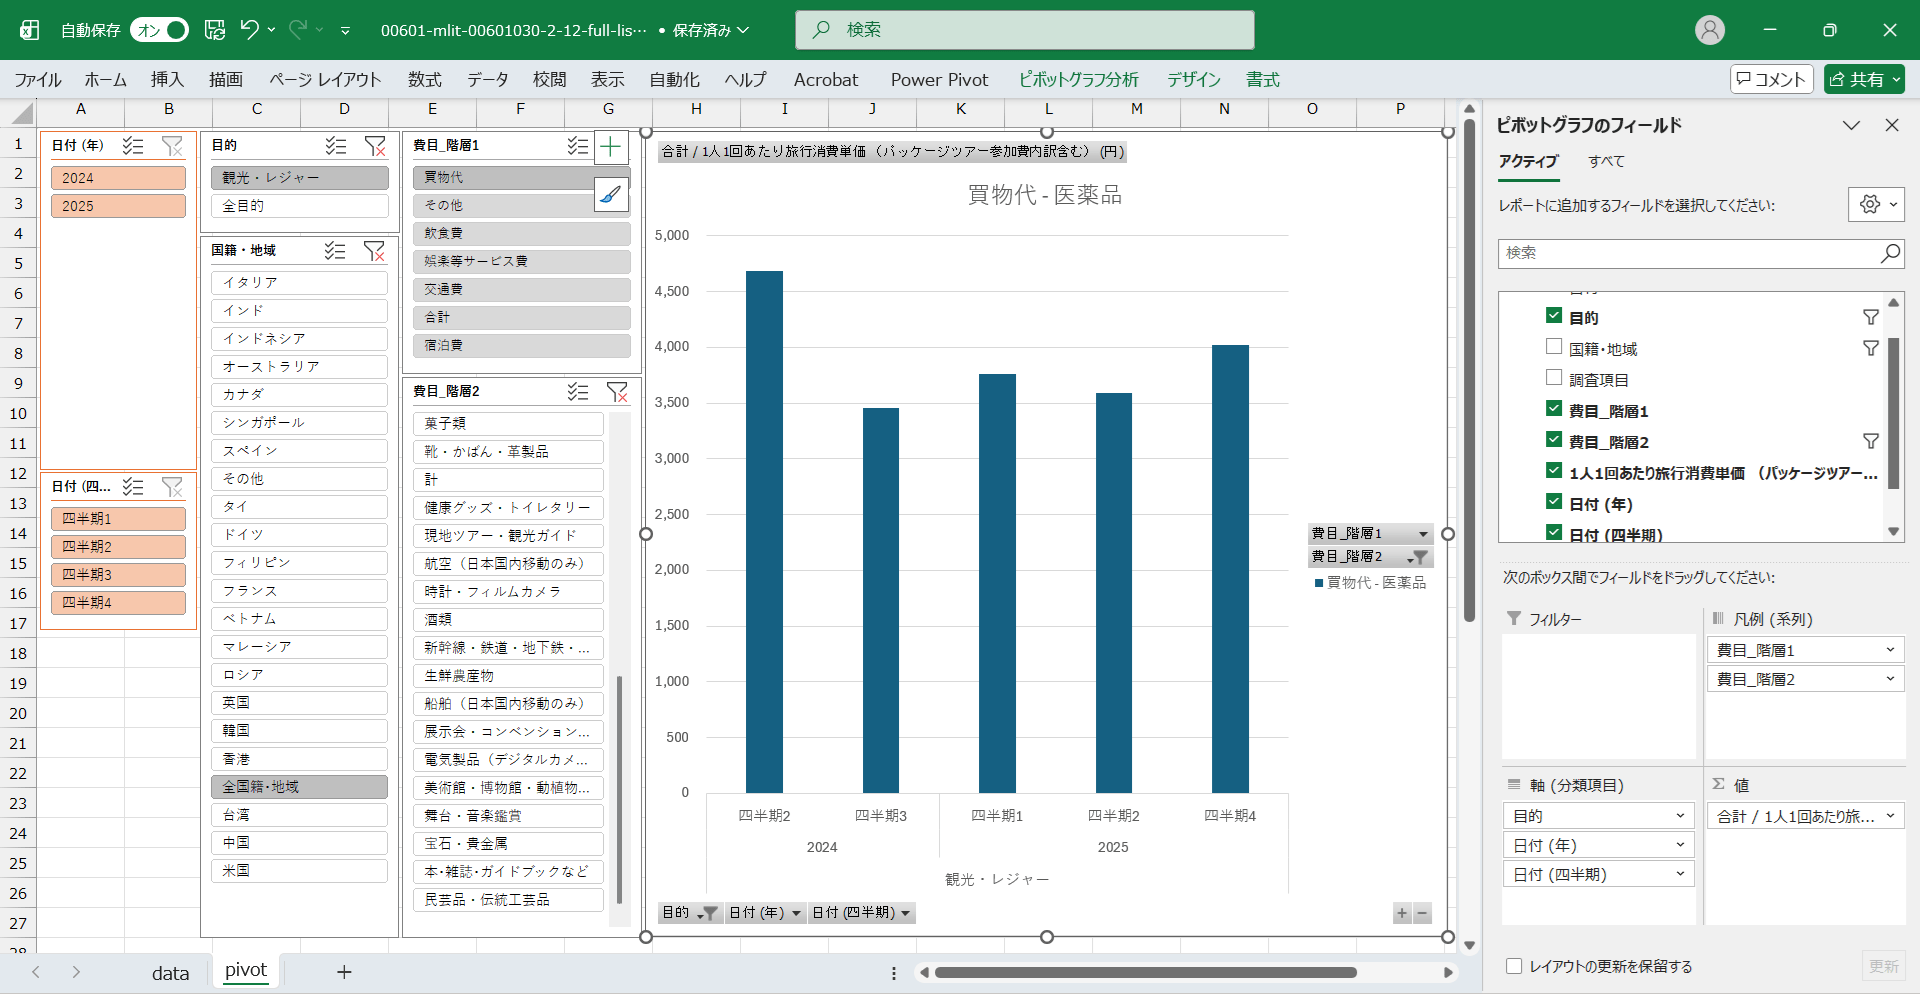Click the save icon in title bar

point(215,30)
